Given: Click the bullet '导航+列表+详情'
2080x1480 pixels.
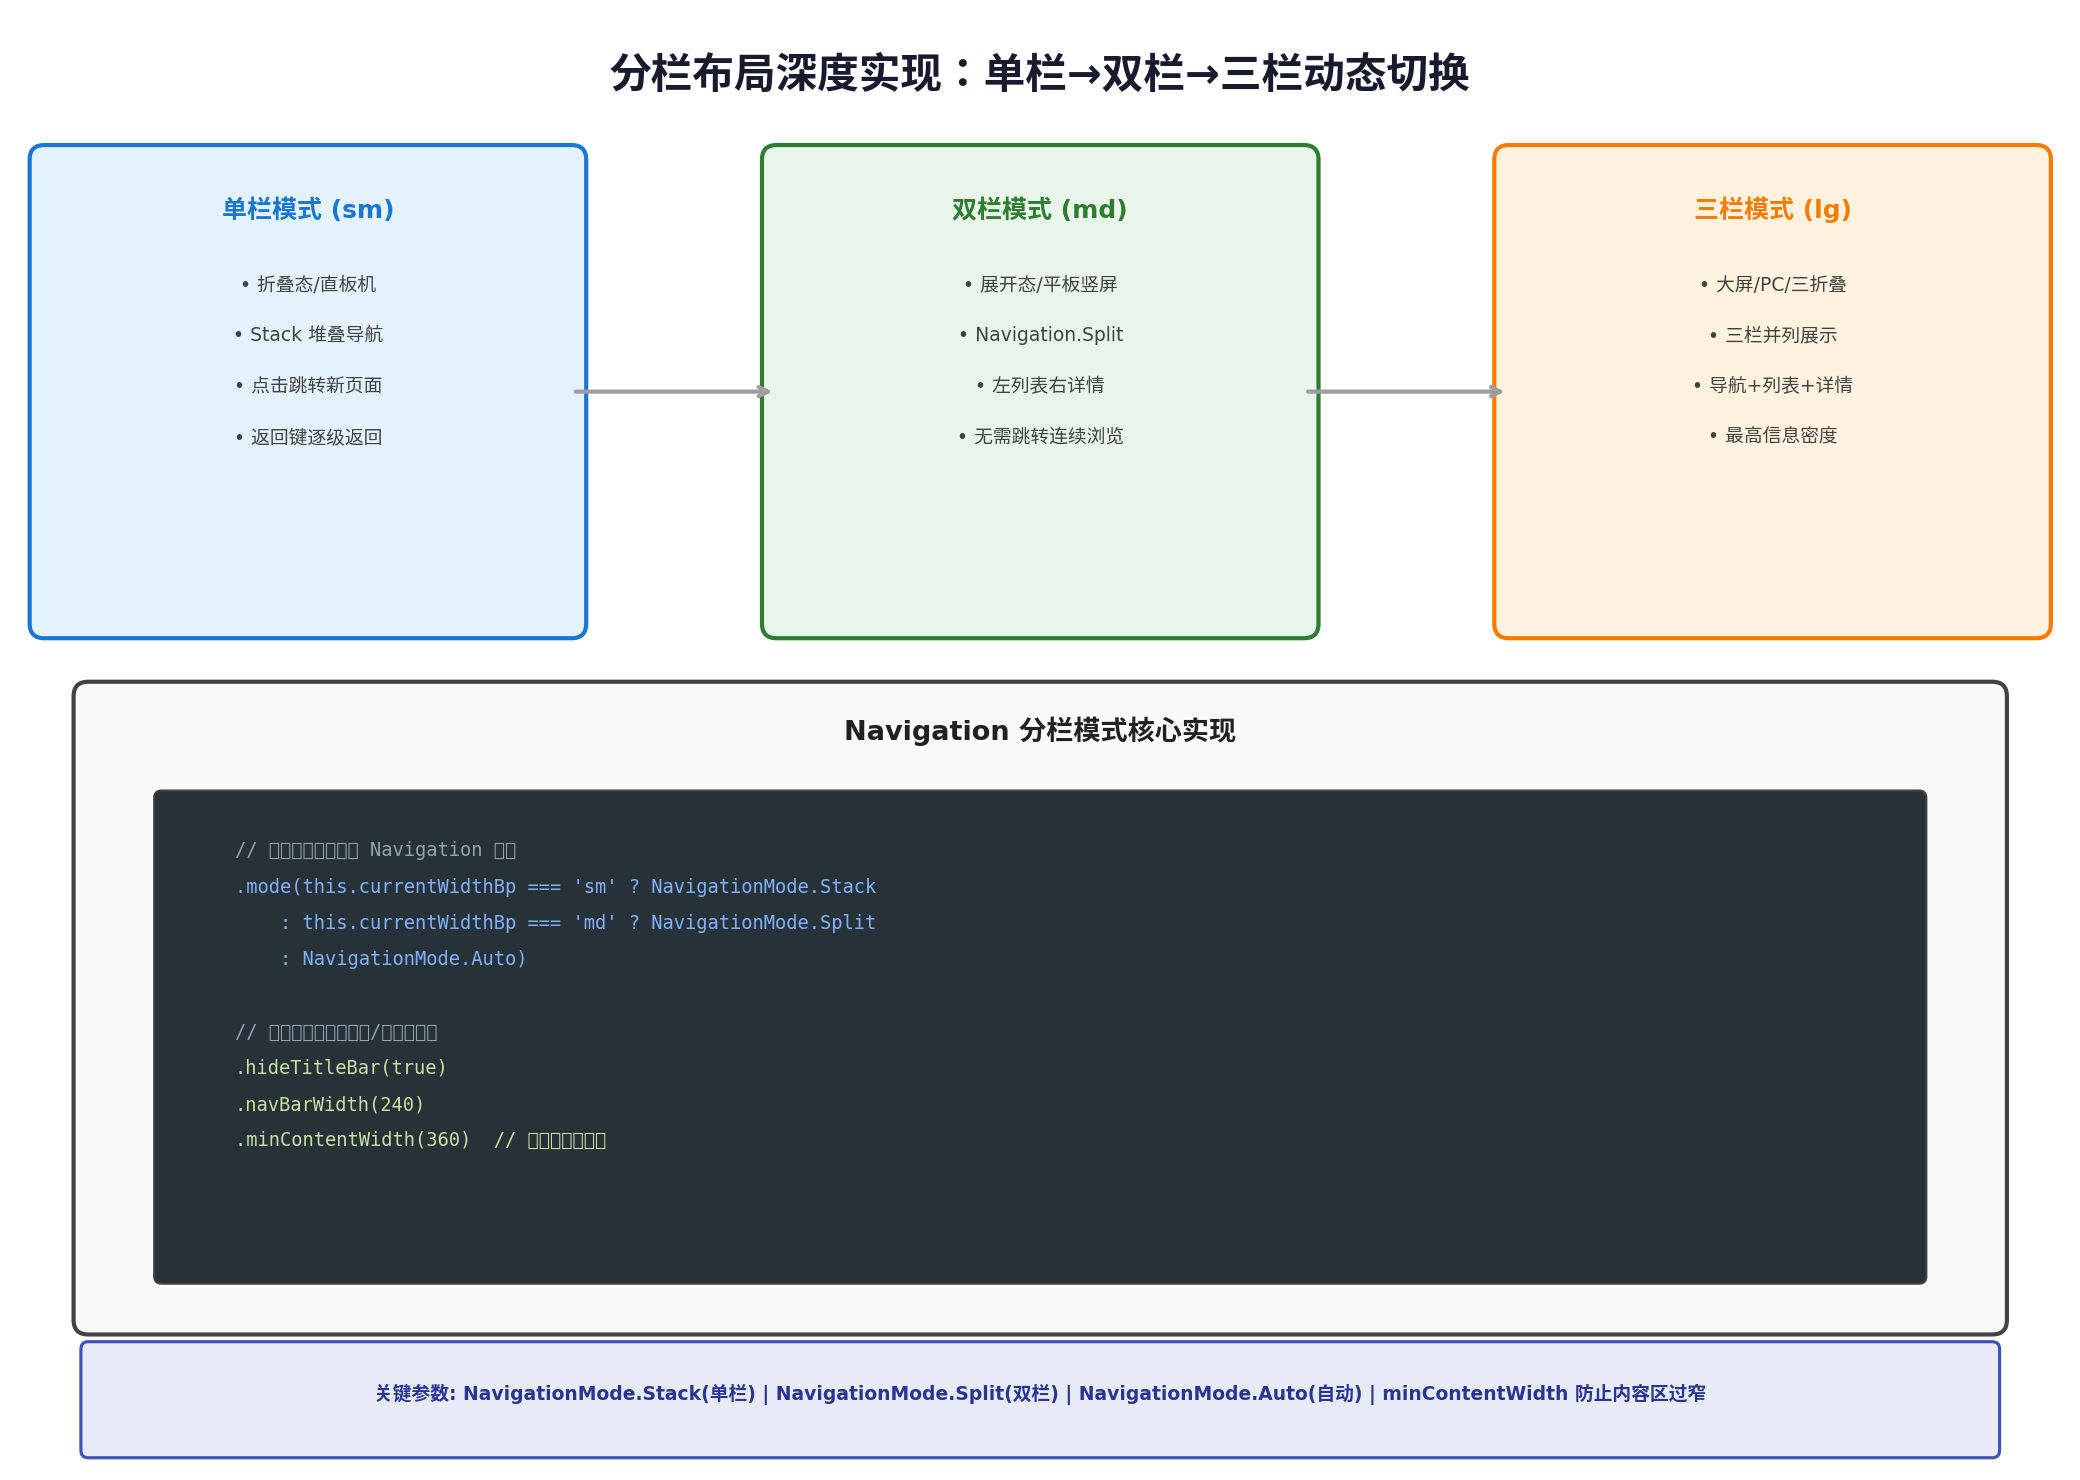Looking at the screenshot, I should (x=1773, y=385).
